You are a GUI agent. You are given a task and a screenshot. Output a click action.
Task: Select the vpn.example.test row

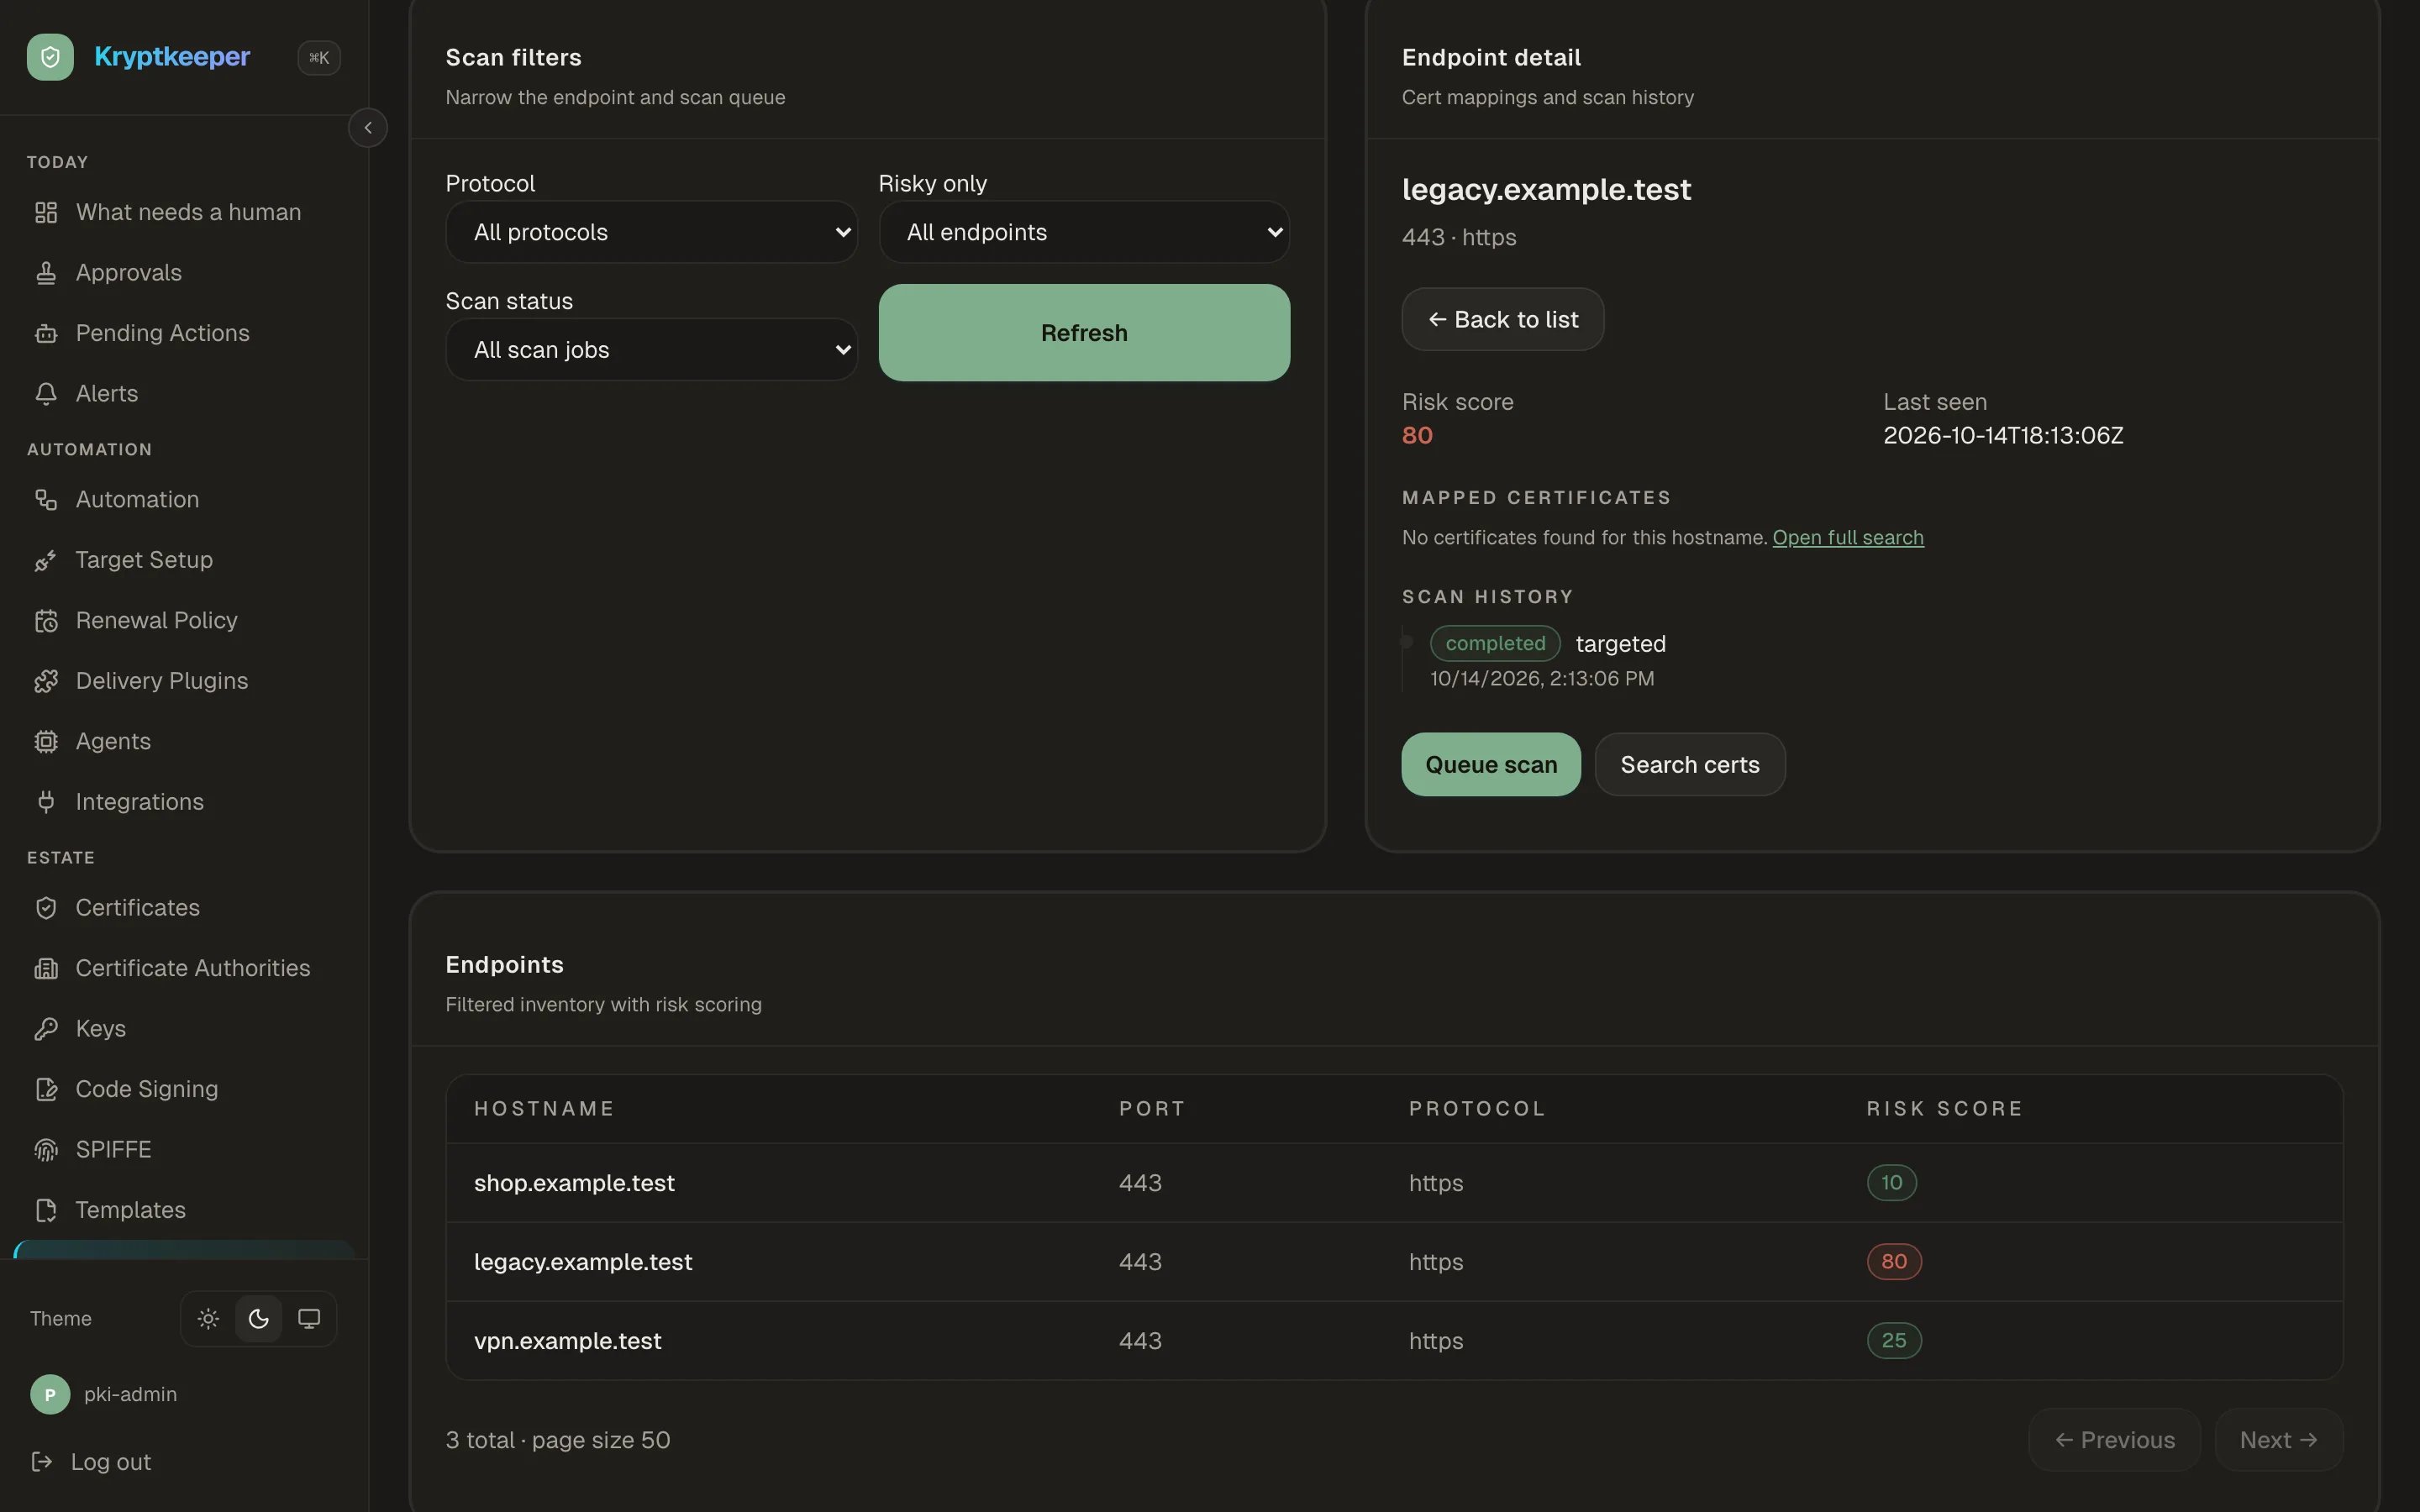(x=1394, y=1341)
